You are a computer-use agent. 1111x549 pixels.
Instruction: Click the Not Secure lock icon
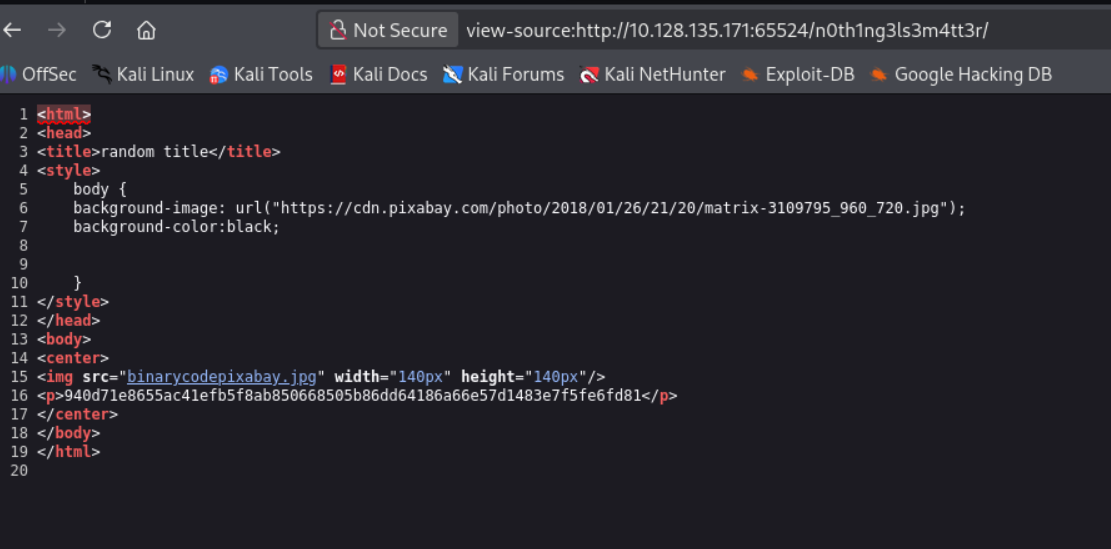pyautogui.click(x=338, y=30)
